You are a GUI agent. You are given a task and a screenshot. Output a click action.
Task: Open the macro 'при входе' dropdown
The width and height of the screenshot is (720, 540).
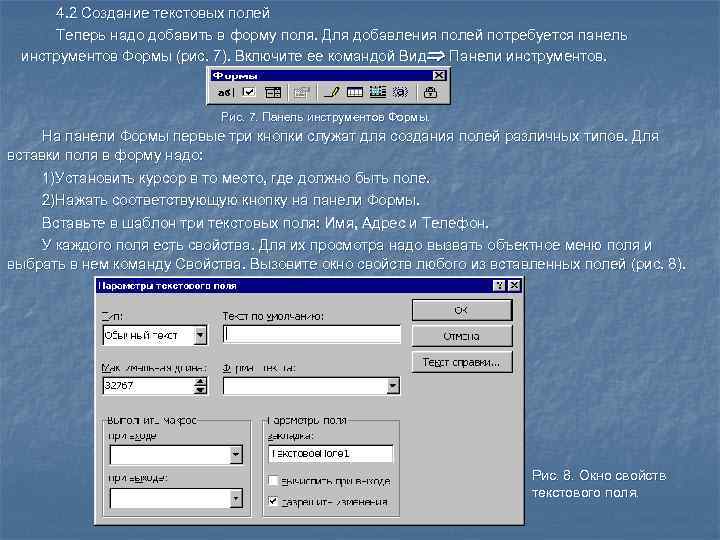[x=236, y=455]
